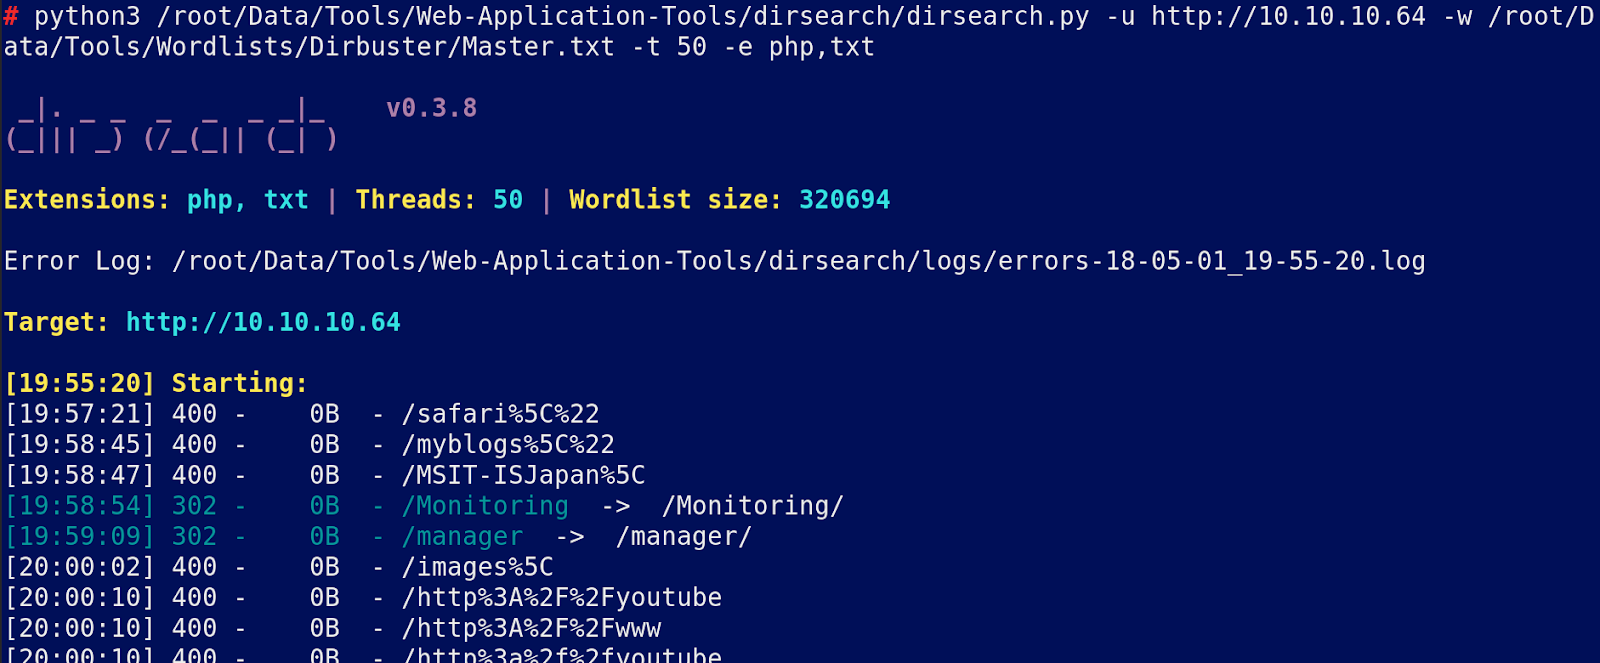Click the redirect target '/Monitoring/'

[x=753, y=506]
